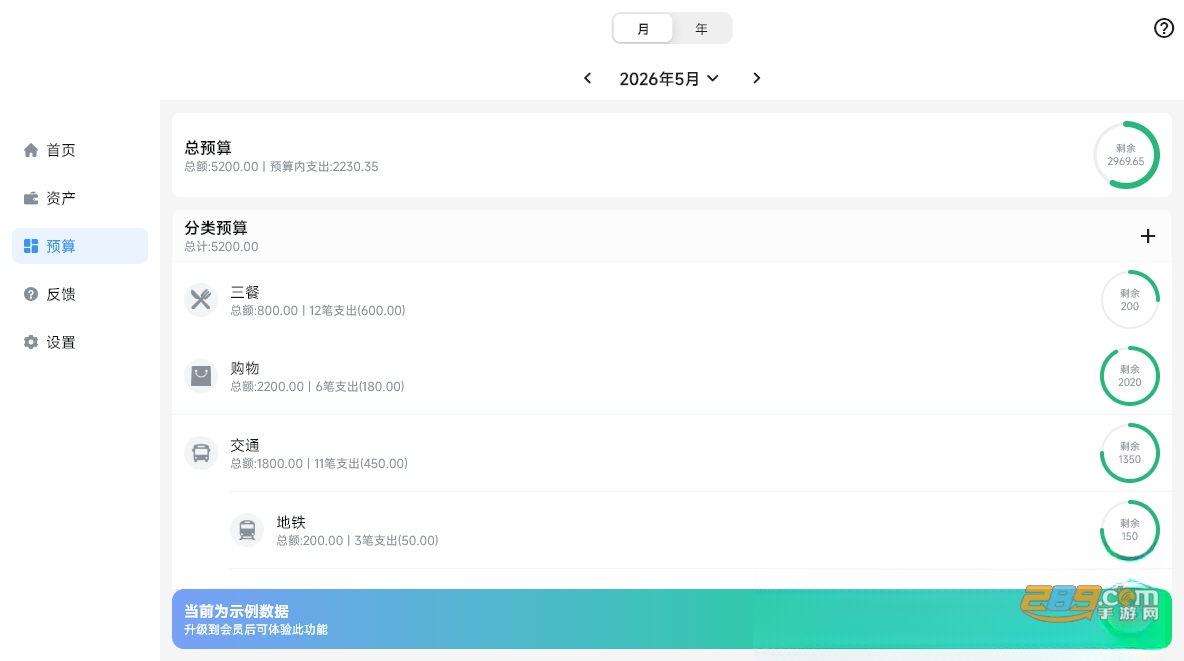Go to previous month with left chevron
The width and height of the screenshot is (1184, 661).
587,79
